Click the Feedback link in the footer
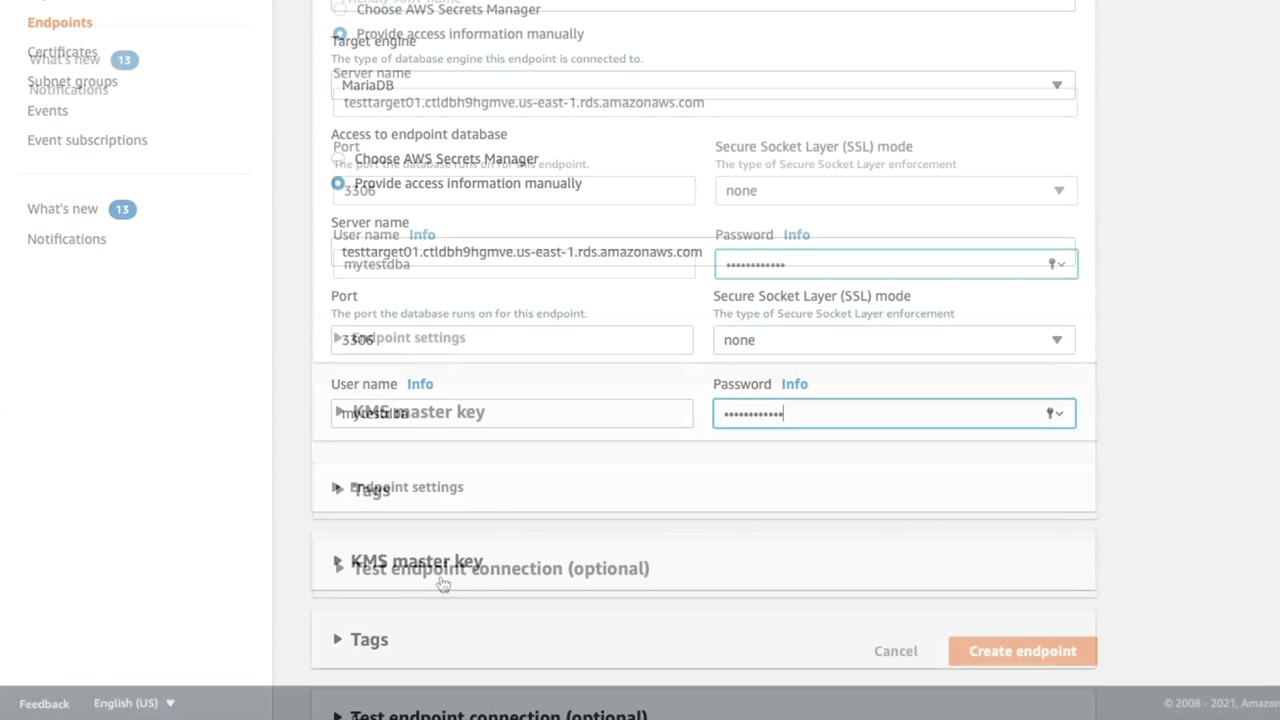Viewport: 1280px width, 720px height. coord(44,704)
